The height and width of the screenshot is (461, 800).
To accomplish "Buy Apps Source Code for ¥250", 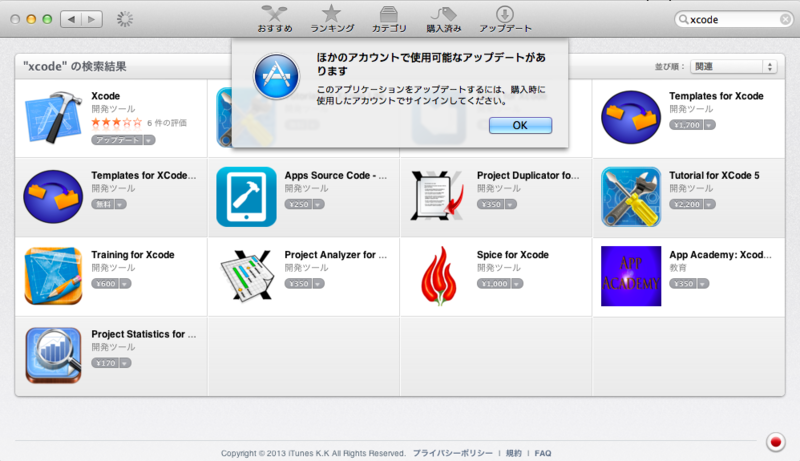I will (298, 204).
